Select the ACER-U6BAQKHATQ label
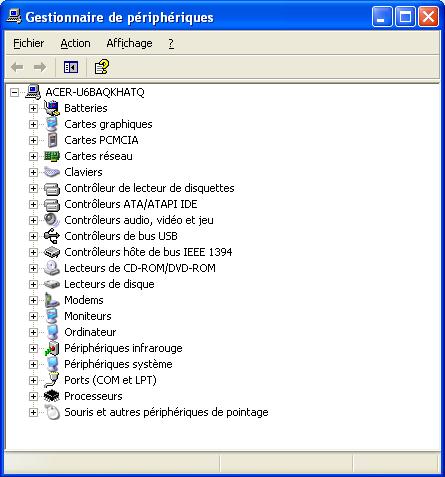Viewport: 445px width, 477px height. 95,92
